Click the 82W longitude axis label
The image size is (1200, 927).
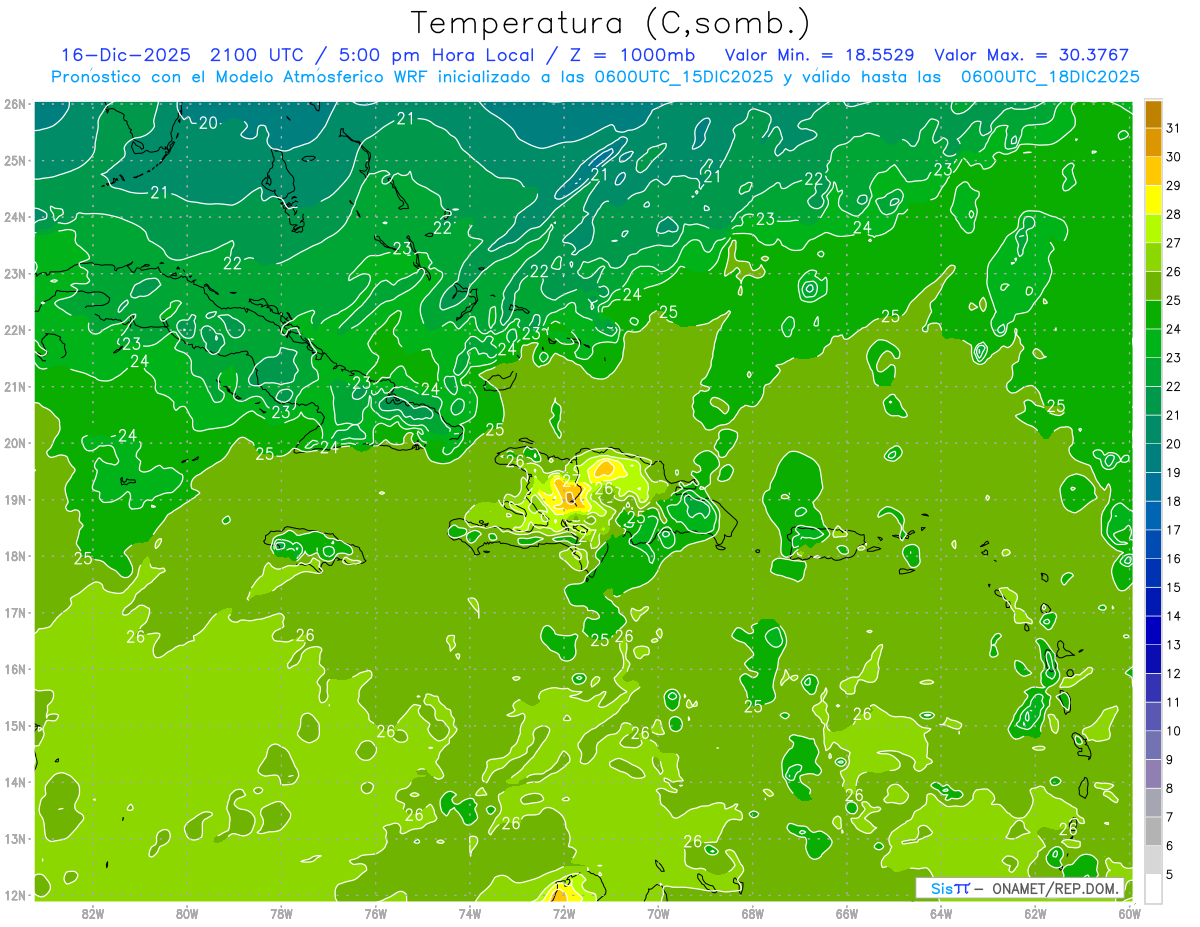(x=93, y=913)
